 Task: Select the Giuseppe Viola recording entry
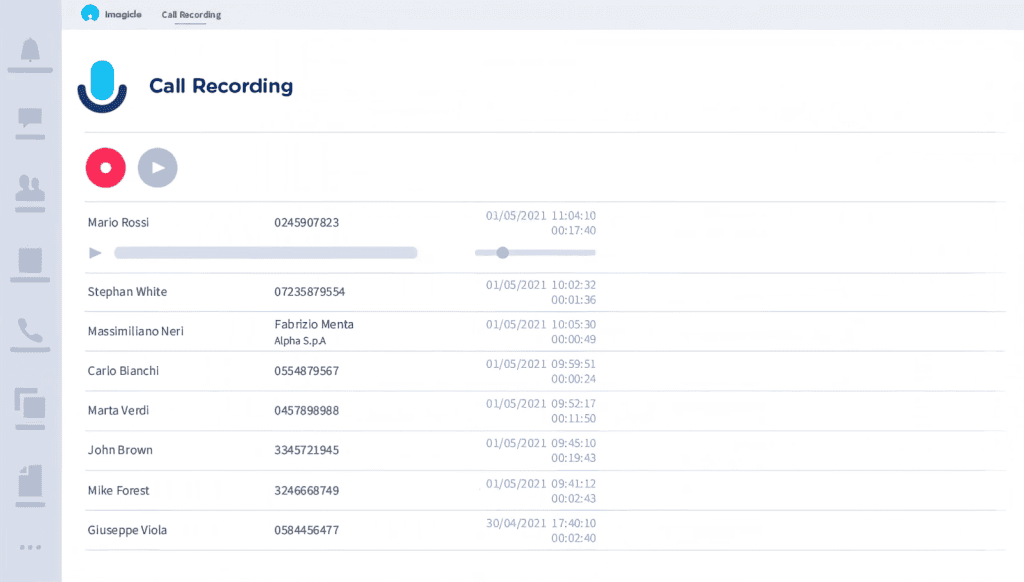127,530
